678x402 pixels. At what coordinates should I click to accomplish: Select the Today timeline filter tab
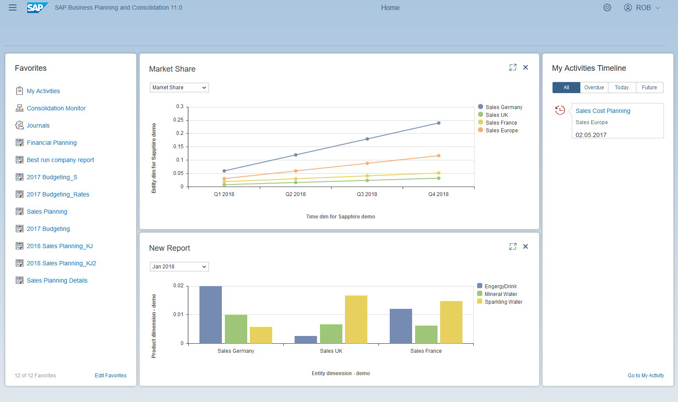click(x=622, y=87)
